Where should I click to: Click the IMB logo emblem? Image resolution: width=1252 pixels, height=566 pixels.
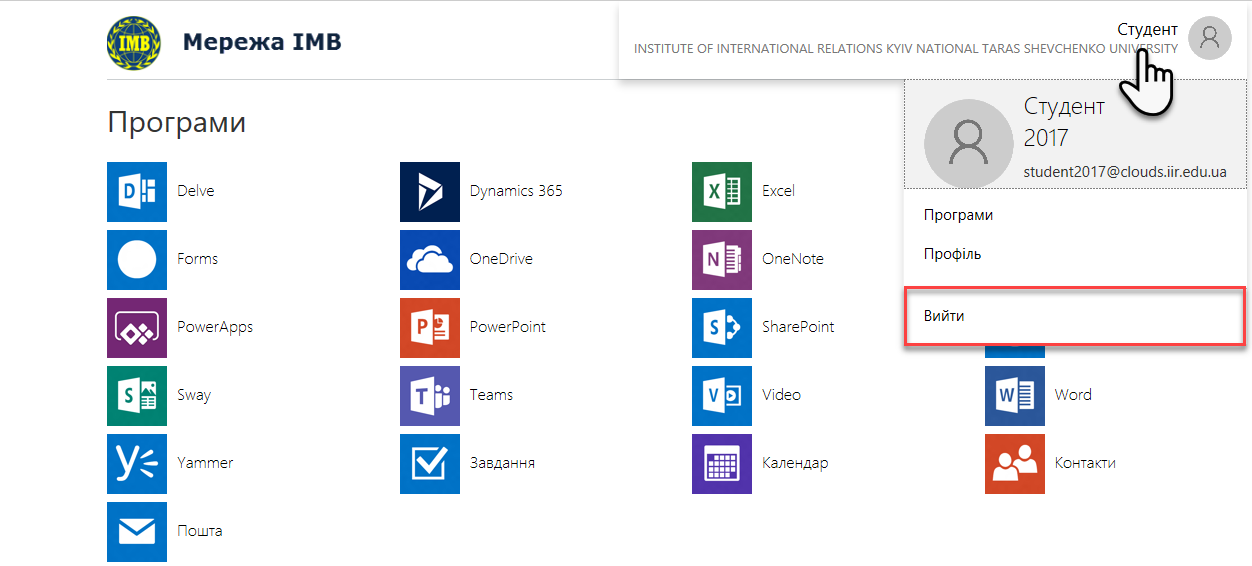(x=134, y=42)
